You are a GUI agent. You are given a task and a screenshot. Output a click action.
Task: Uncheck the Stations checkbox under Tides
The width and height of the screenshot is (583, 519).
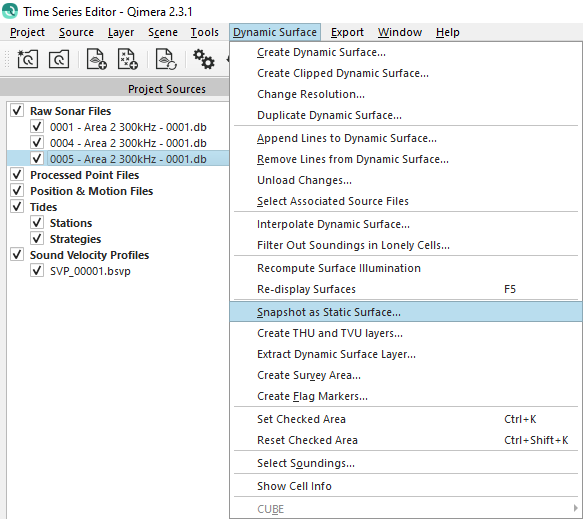pos(37,223)
